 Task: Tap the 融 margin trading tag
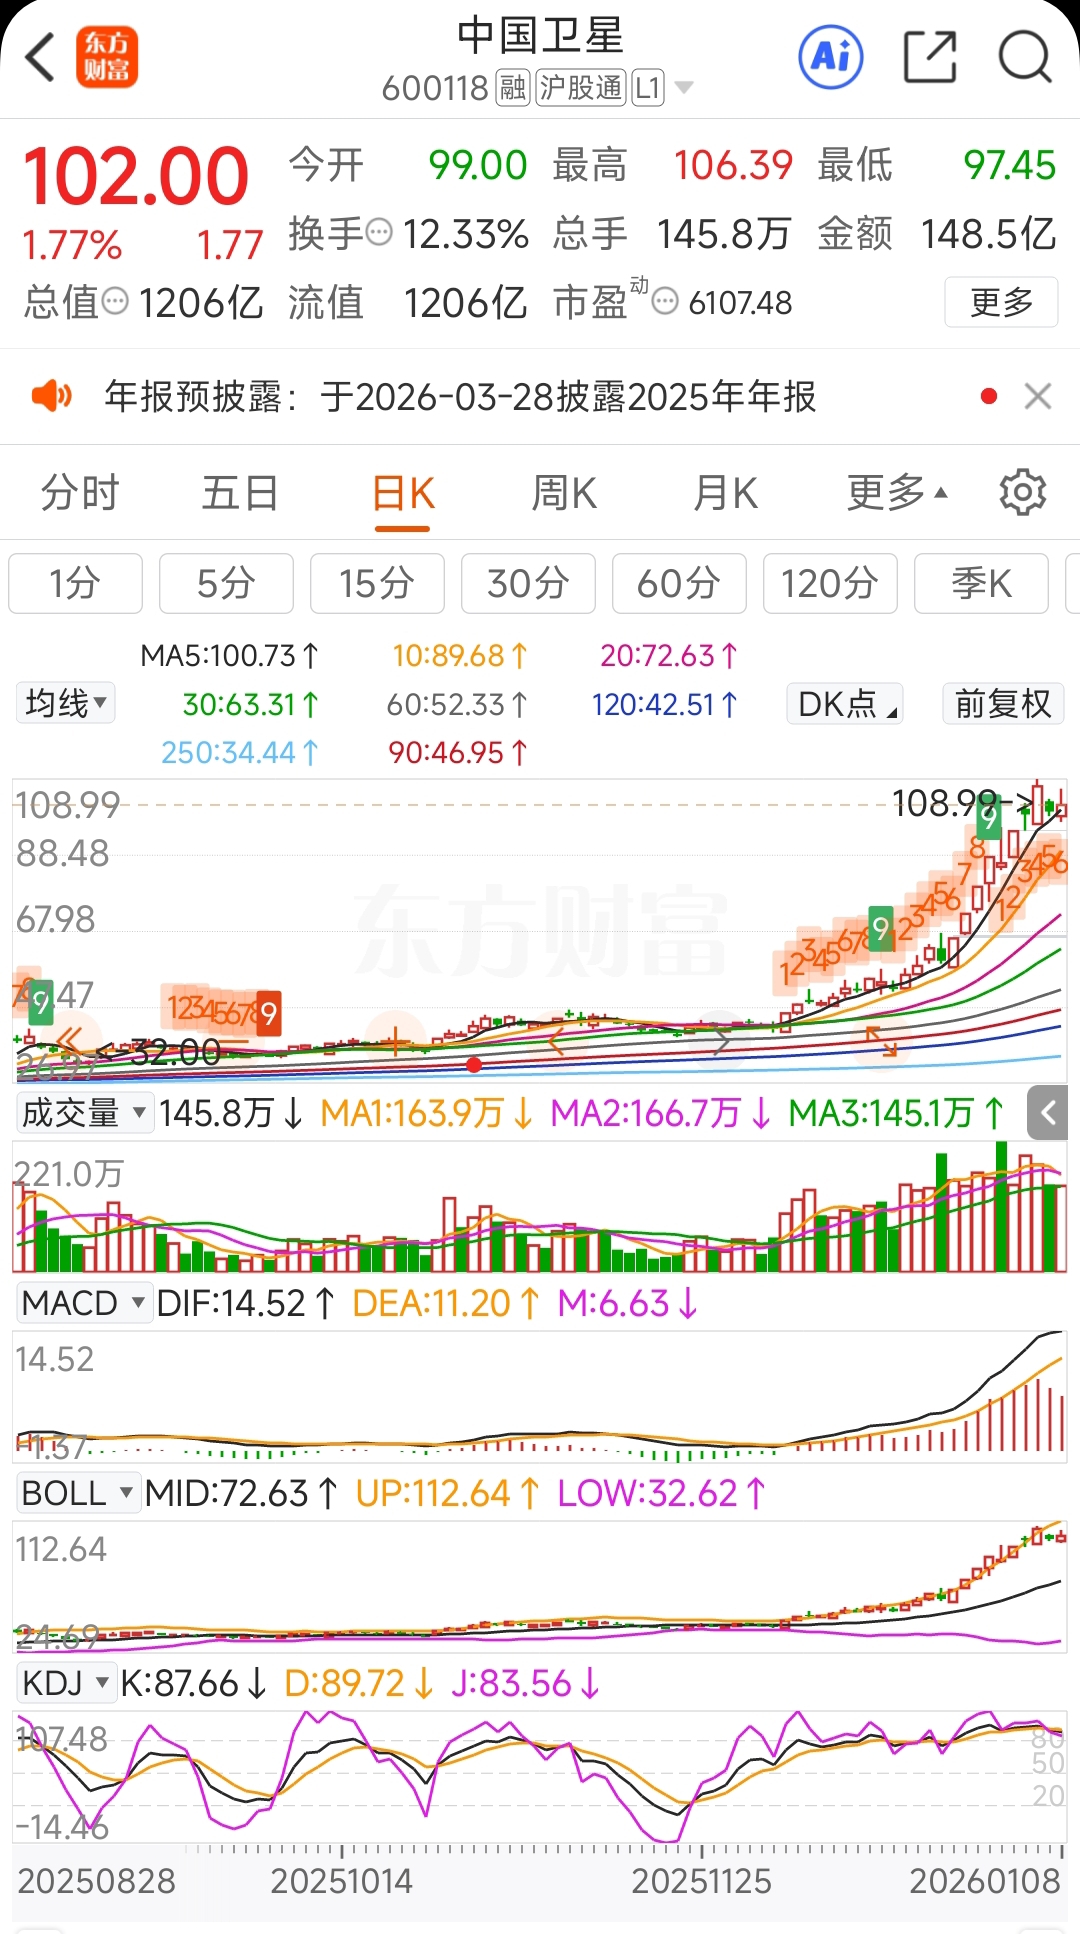(x=513, y=88)
